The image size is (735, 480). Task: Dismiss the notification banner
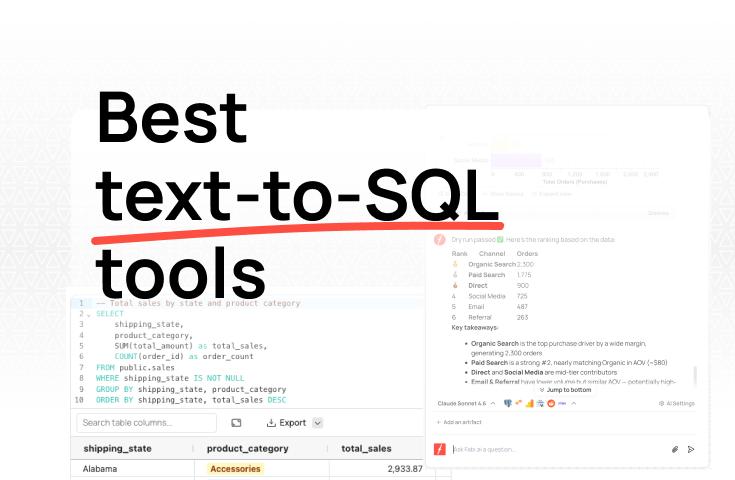click(x=658, y=213)
